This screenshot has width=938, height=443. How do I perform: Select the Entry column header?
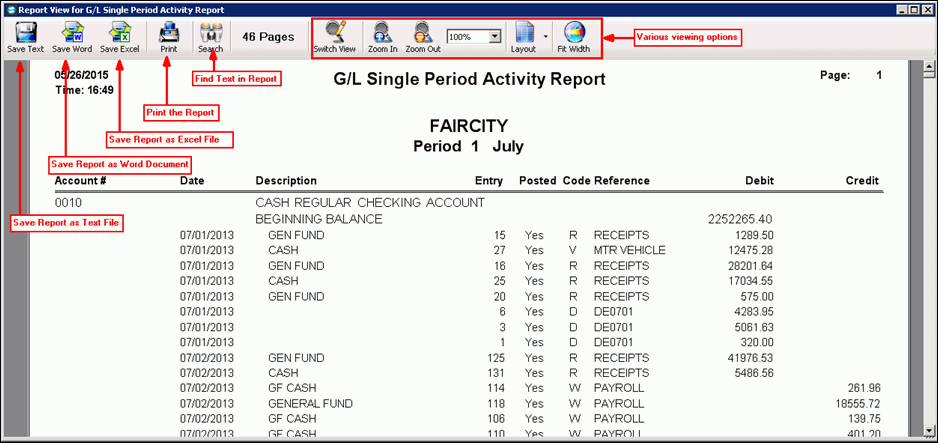(x=489, y=181)
